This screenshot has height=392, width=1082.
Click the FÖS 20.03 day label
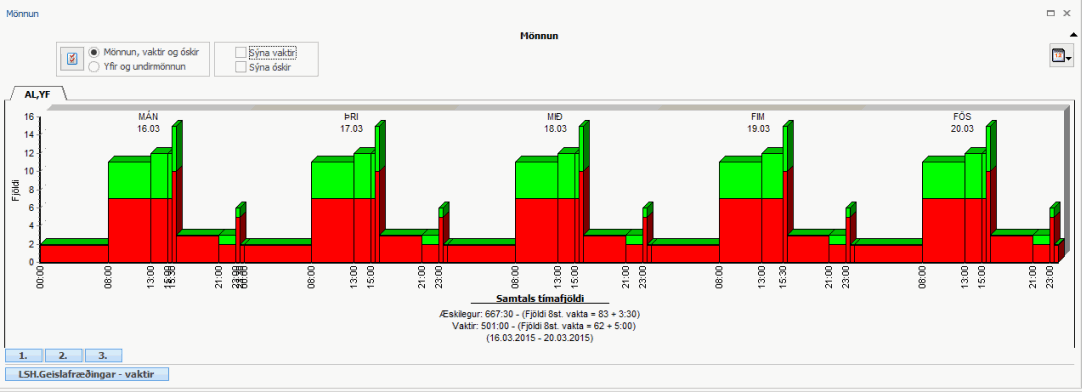pos(962,122)
